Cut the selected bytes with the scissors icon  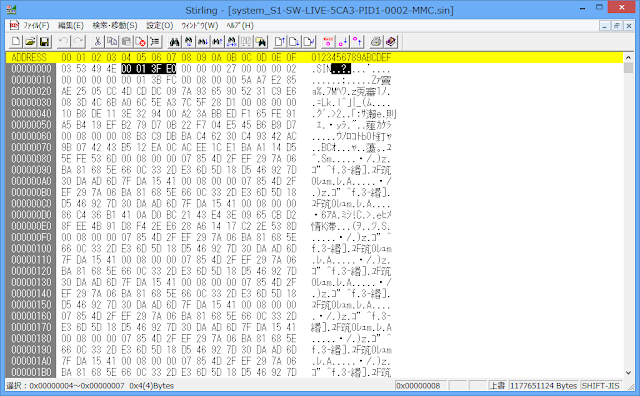click(97, 42)
